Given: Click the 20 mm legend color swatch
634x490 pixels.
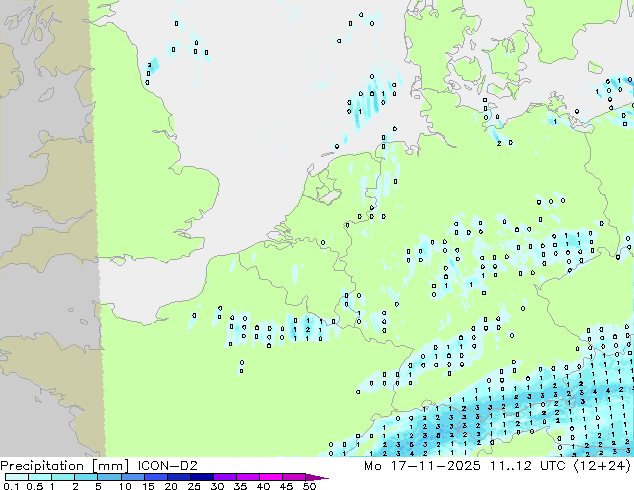Looking at the screenshot, I should pyautogui.click(x=179, y=477).
